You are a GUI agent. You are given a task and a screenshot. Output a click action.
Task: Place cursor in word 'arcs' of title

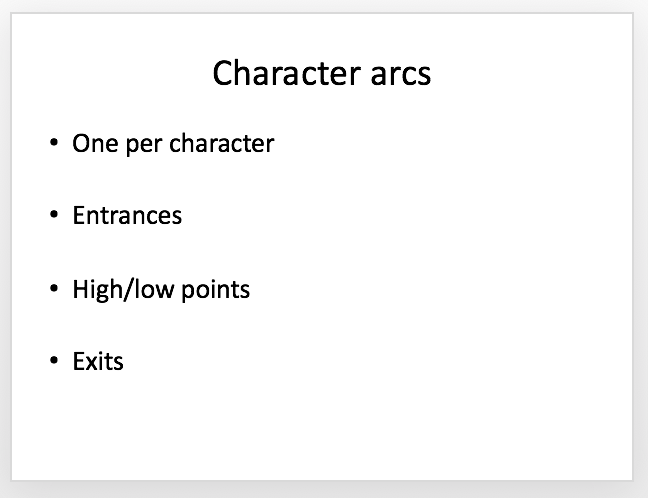(x=401, y=74)
